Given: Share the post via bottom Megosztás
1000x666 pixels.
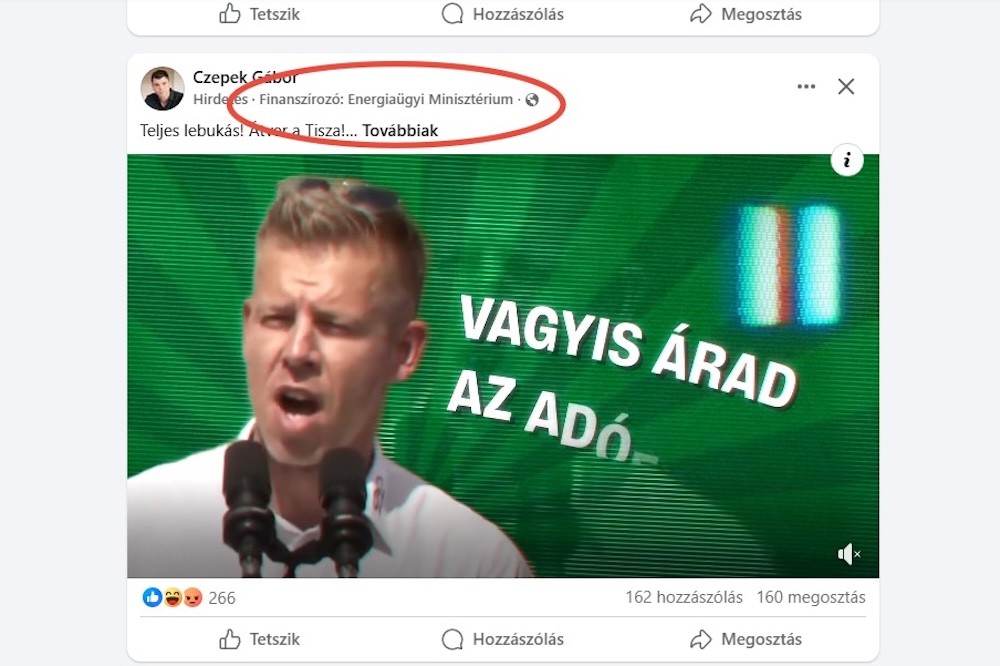Looking at the screenshot, I should tap(746, 639).
